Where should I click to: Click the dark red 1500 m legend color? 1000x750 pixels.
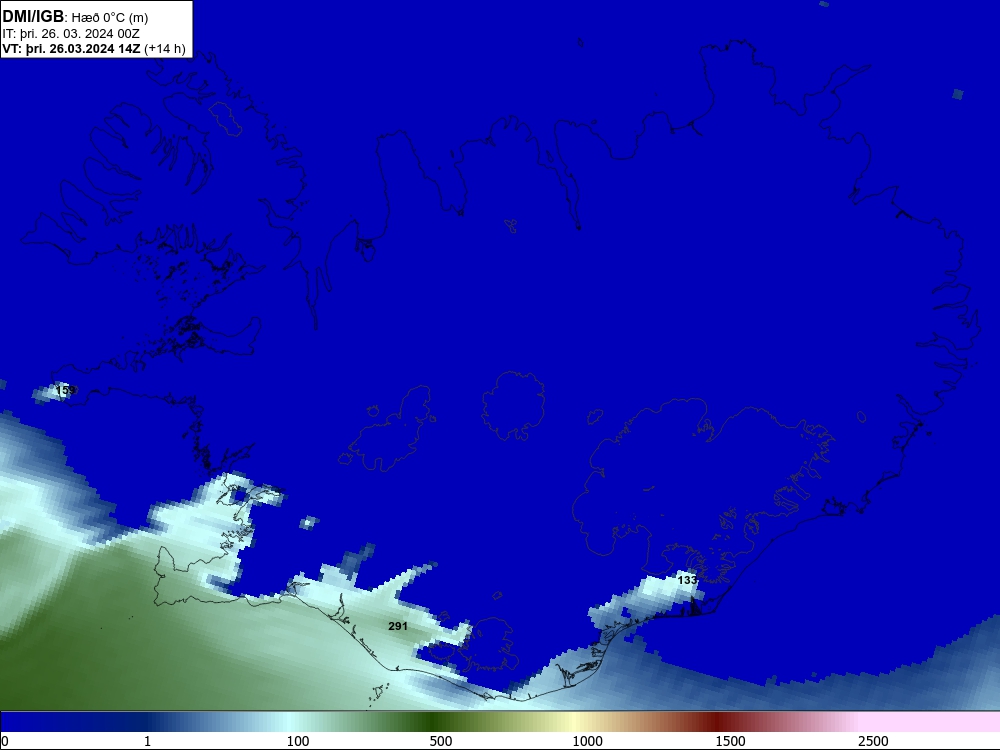717,721
